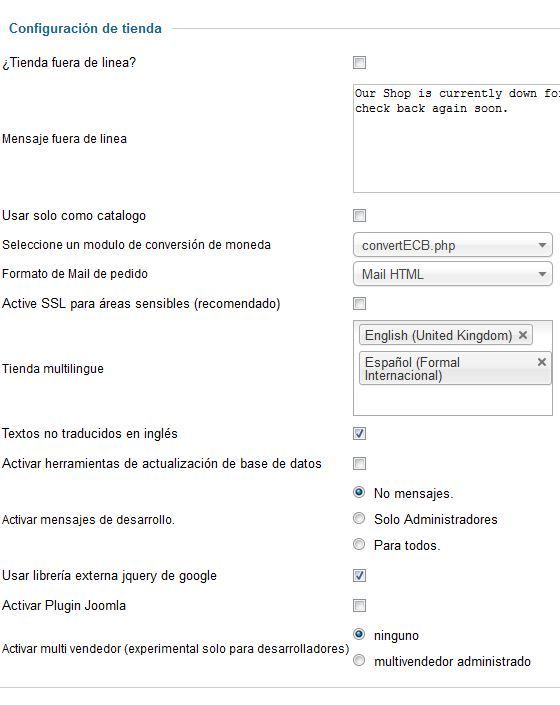Open the convertECB.php currency module dropdown
Viewport: 560px width, 705px height.
tap(453, 245)
